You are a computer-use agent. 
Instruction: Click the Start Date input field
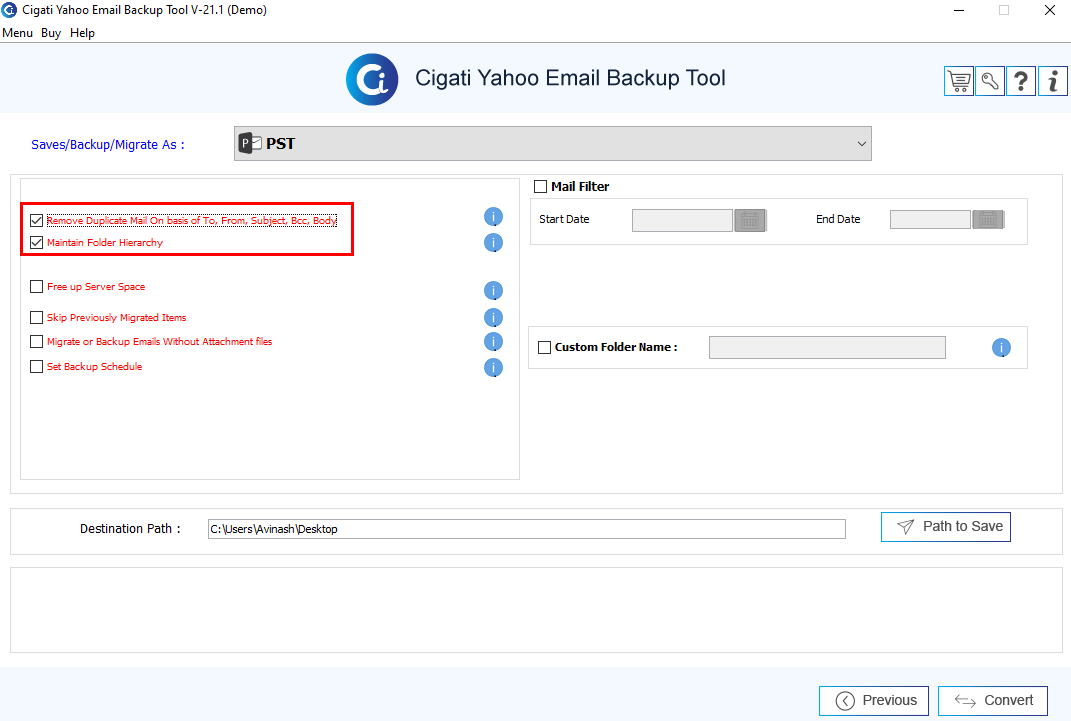pos(682,221)
